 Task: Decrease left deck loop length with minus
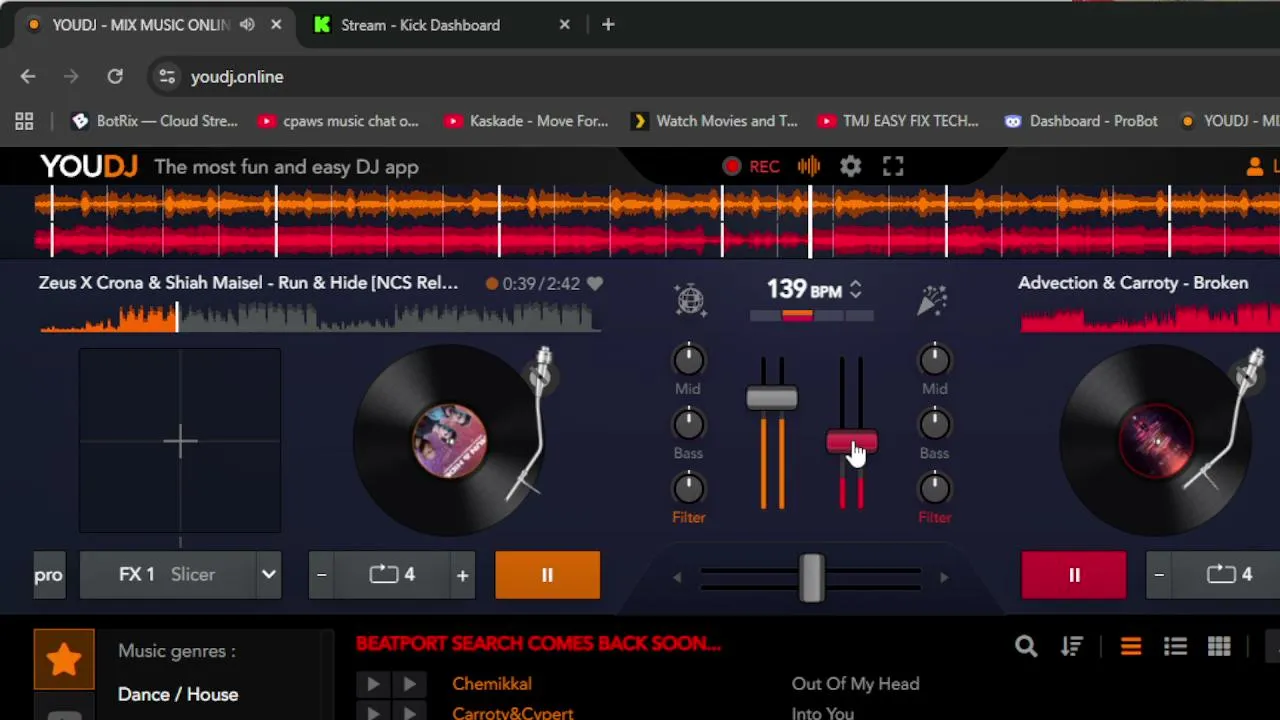click(322, 575)
